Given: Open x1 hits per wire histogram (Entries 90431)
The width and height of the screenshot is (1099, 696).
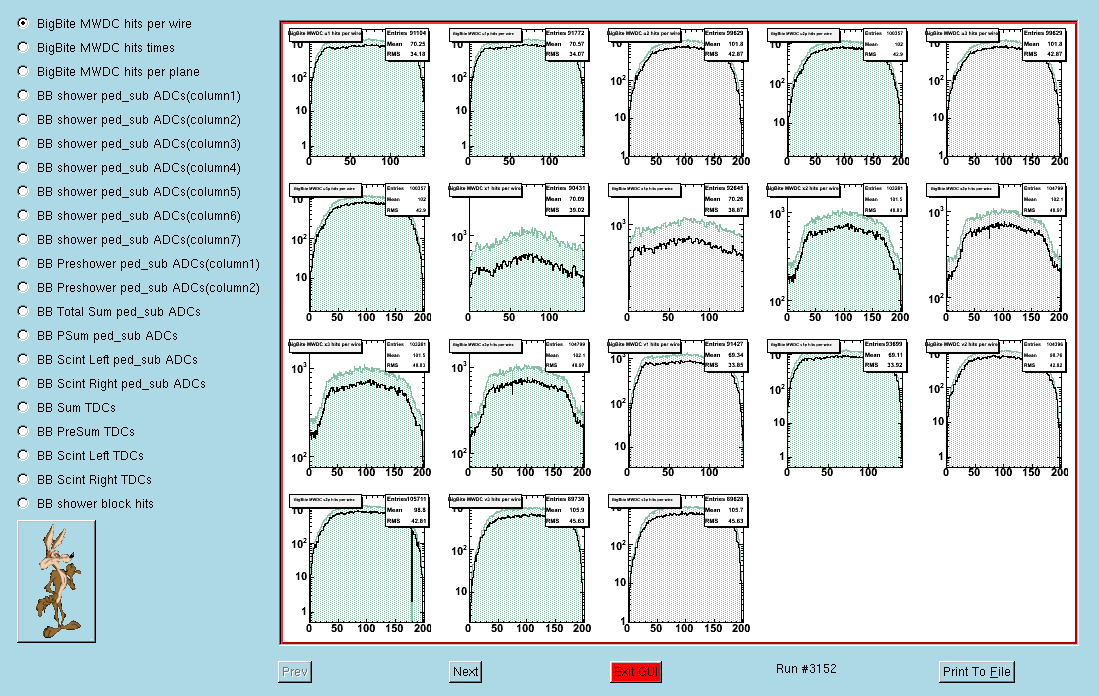Looking at the screenshot, I should pyautogui.click(x=519, y=254).
